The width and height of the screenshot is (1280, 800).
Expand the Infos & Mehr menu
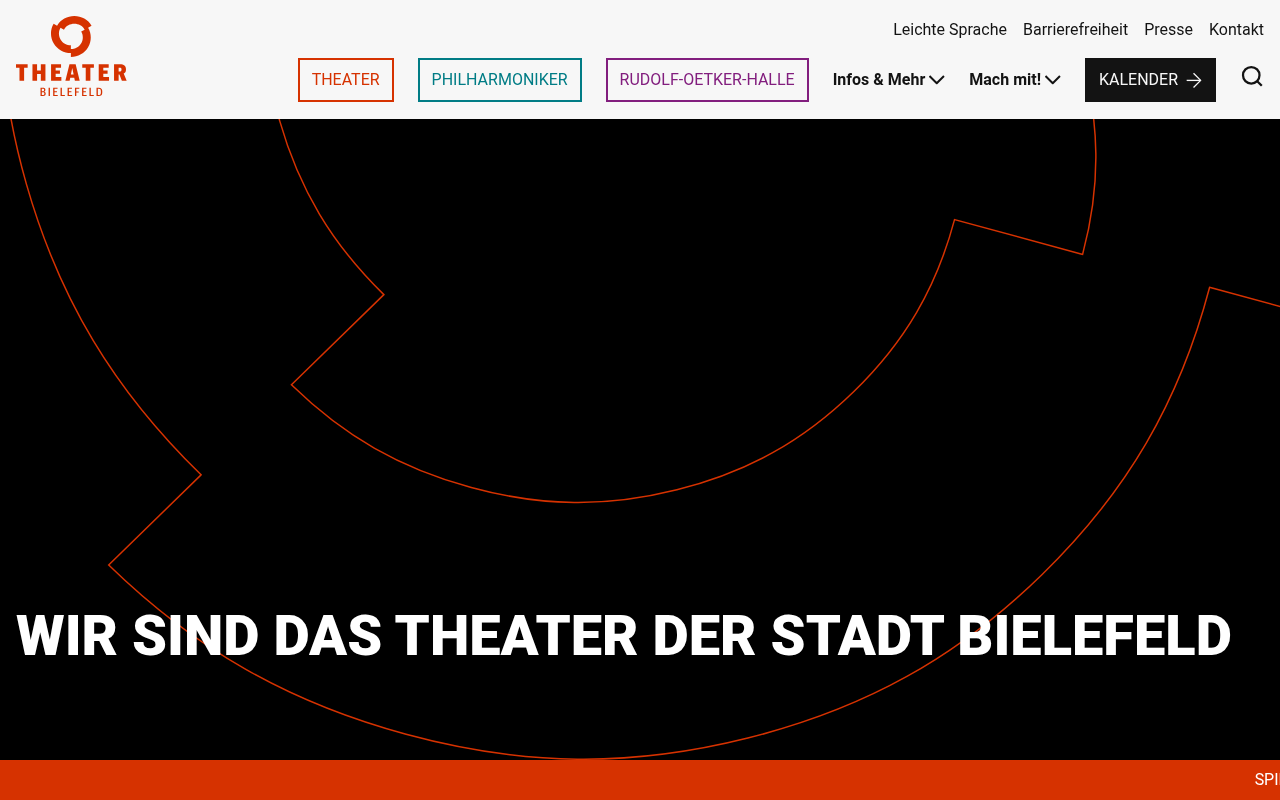pyautogui.click(x=889, y=80)
